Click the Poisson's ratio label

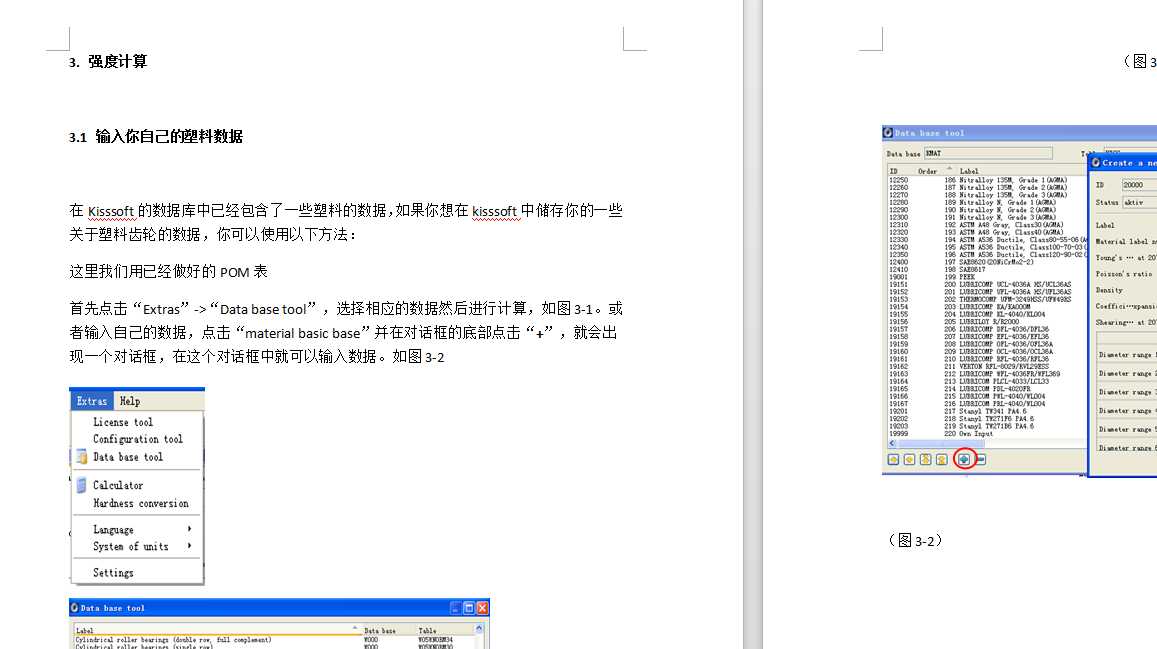point(1124,274)
